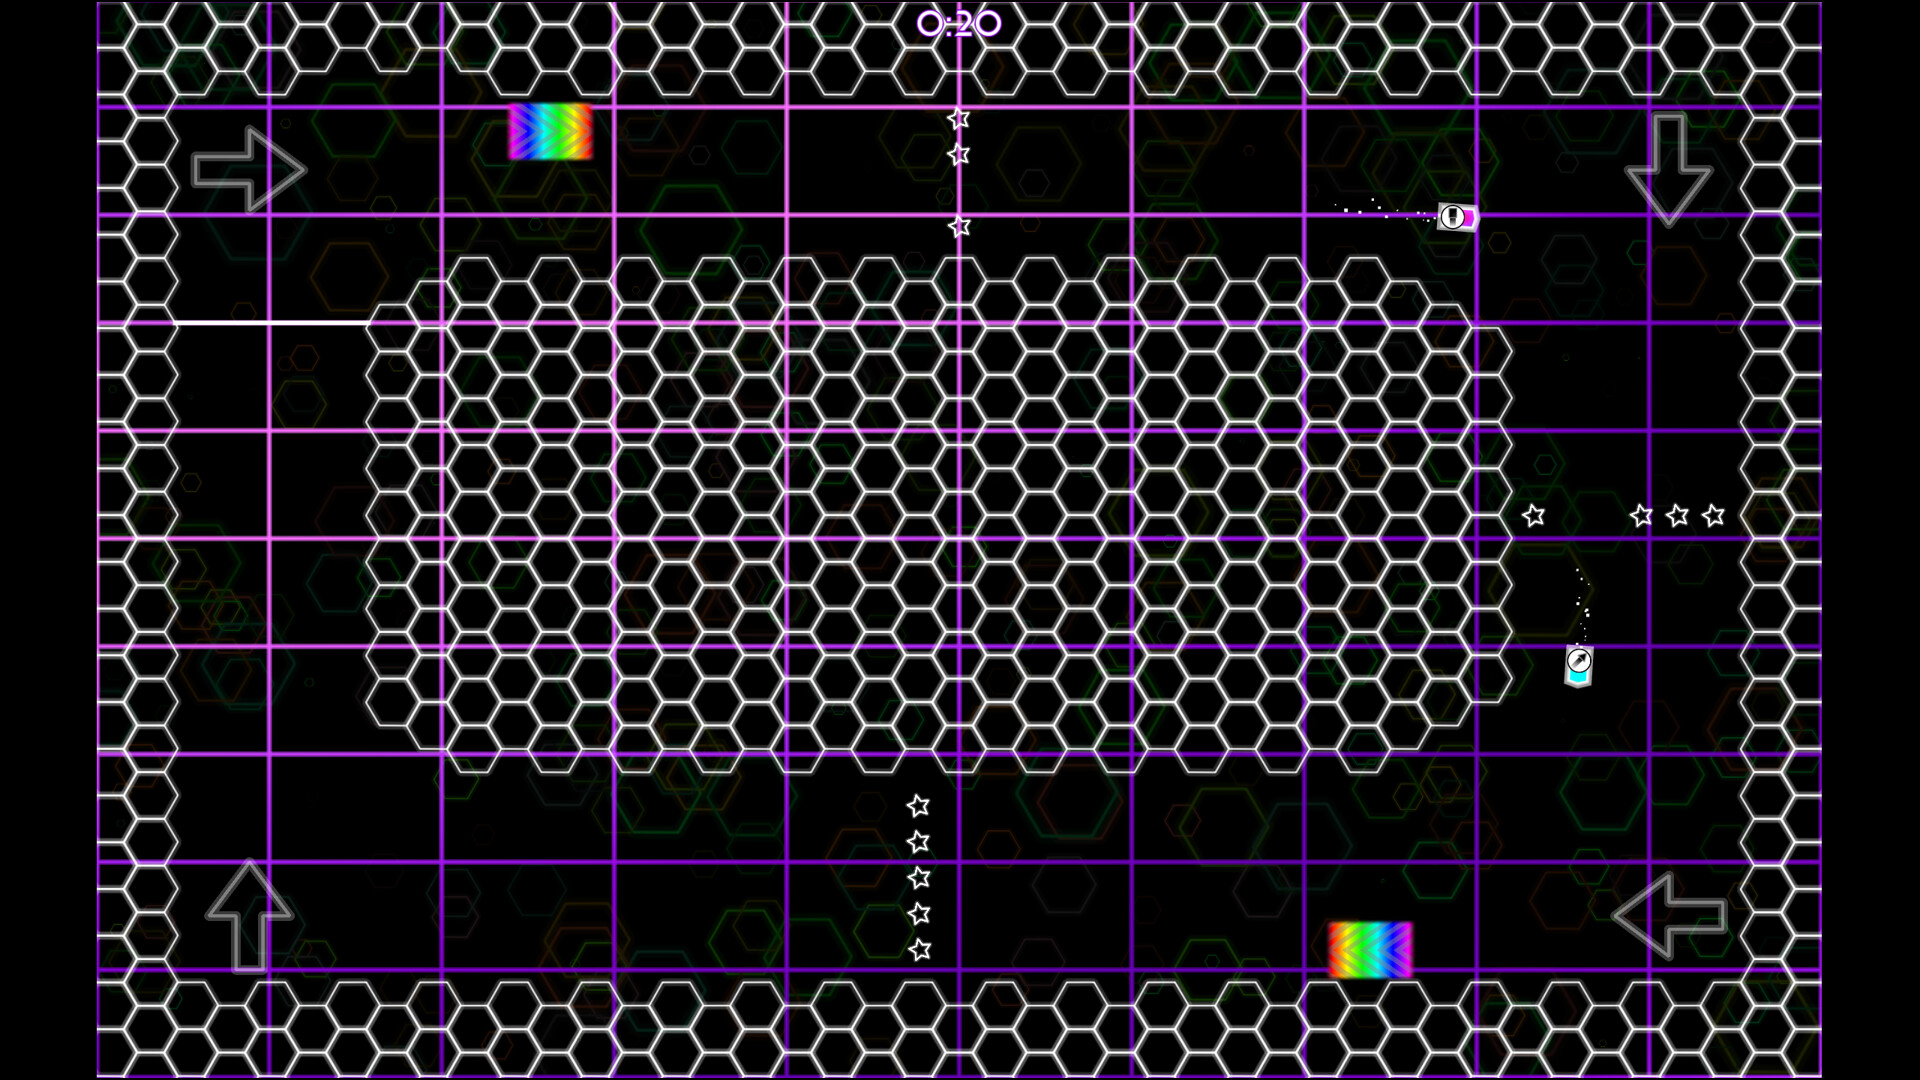Screen dimensions: 1920x1080
Task: Click the rainbow boost pad near the top
Action: click(x=550, y=132)
